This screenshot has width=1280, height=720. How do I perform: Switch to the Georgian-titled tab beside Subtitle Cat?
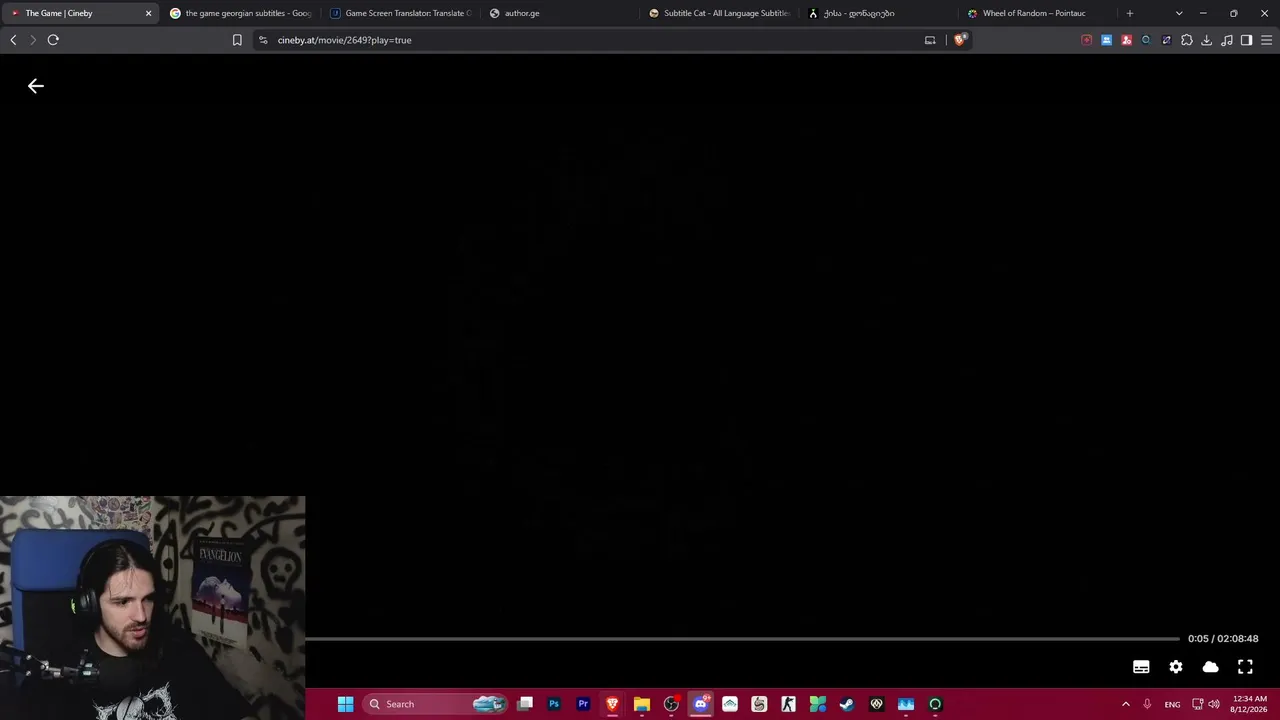coord(880,13)
